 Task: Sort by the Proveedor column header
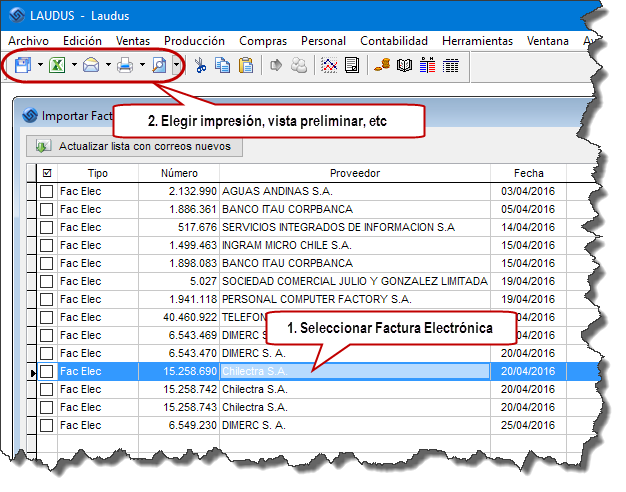click(355, 173)
